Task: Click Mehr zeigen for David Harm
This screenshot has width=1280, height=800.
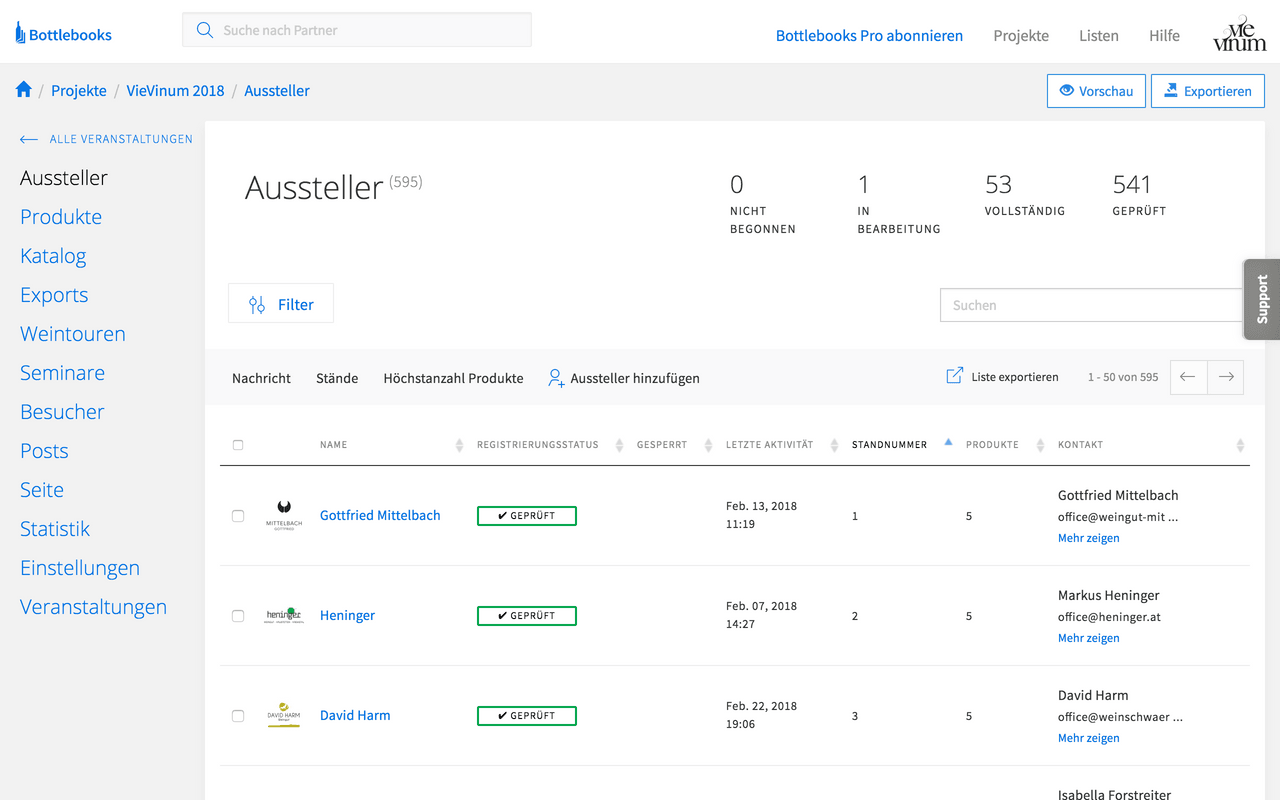Action: (x=1088, y=738)
